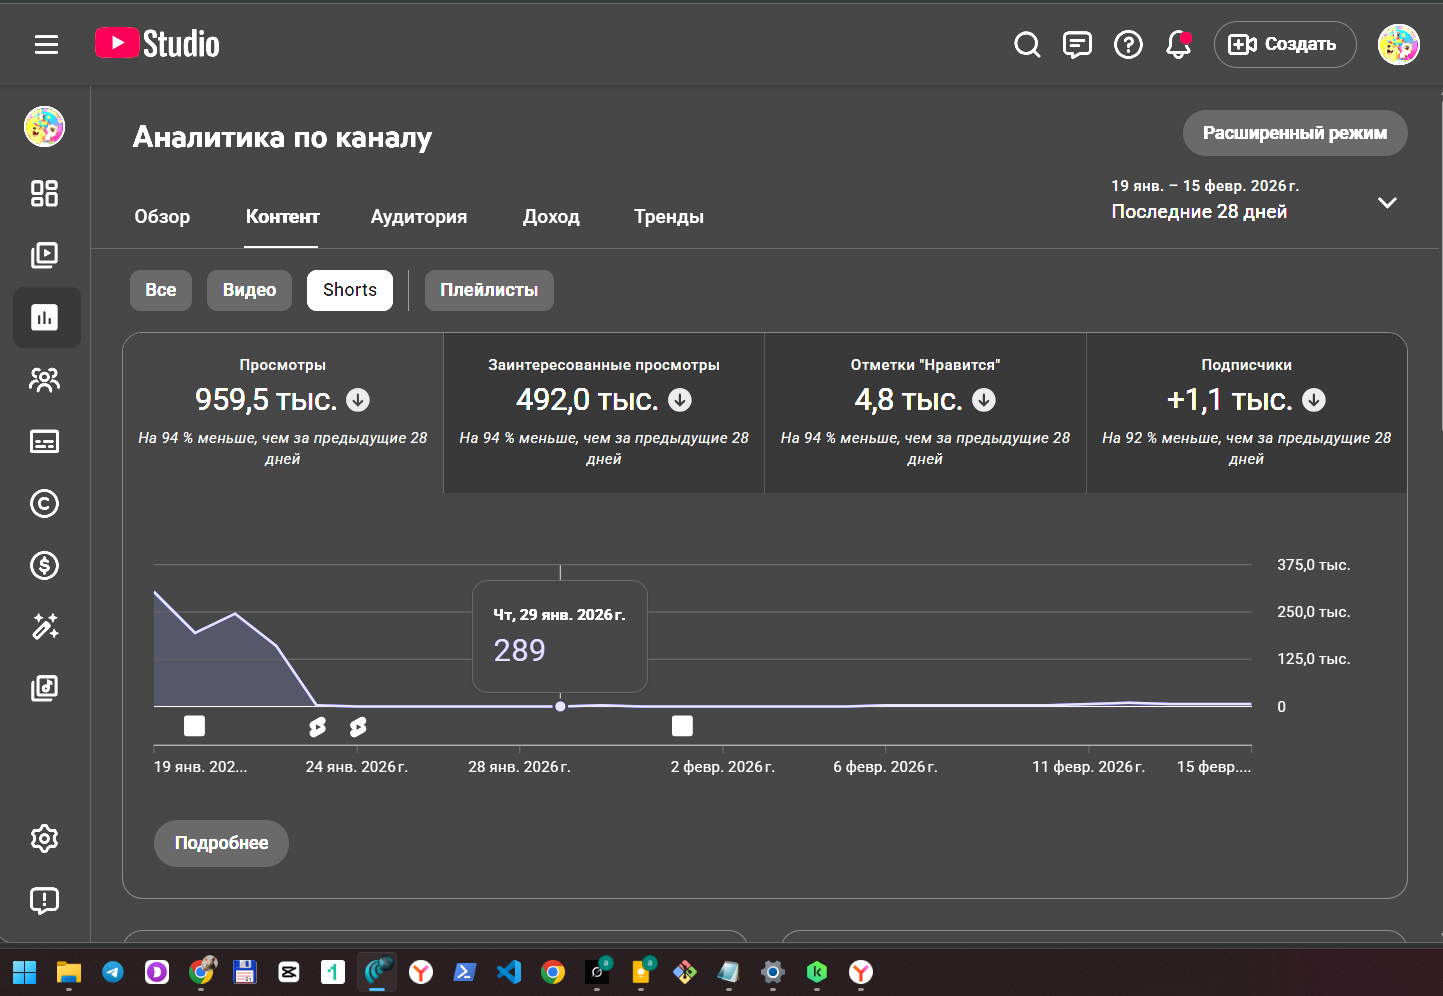Open Community icon in sidebar
The width and height of the screenshot is (1443, 996).
point(44,379)
